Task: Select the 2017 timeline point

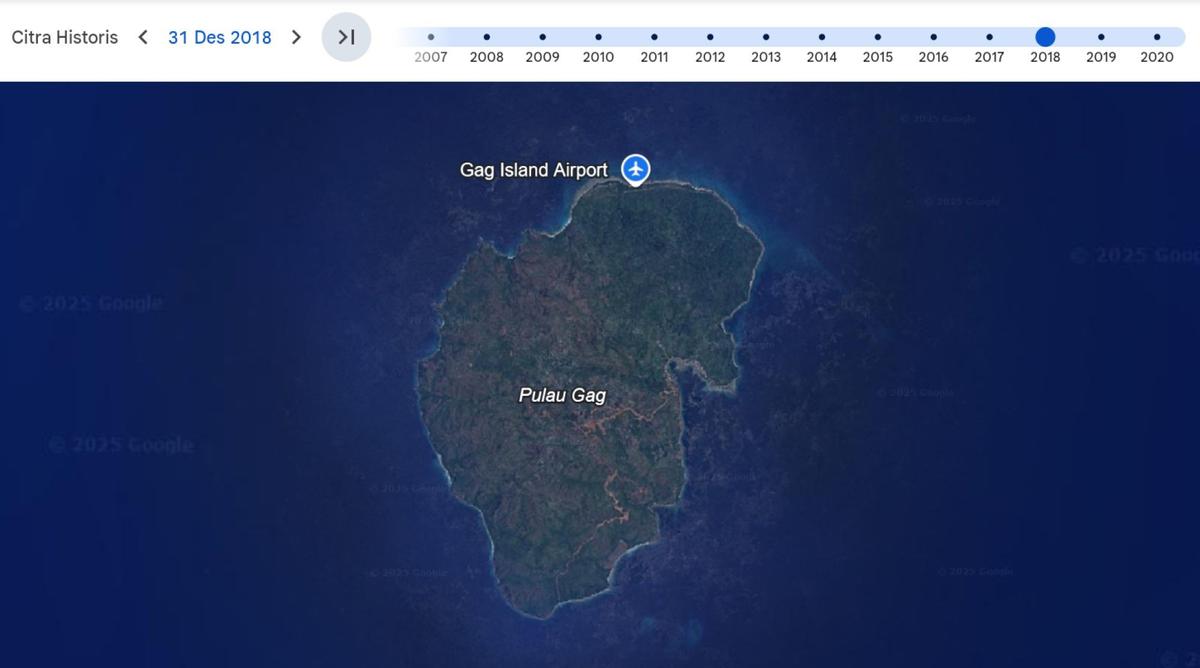Action: 989,37
